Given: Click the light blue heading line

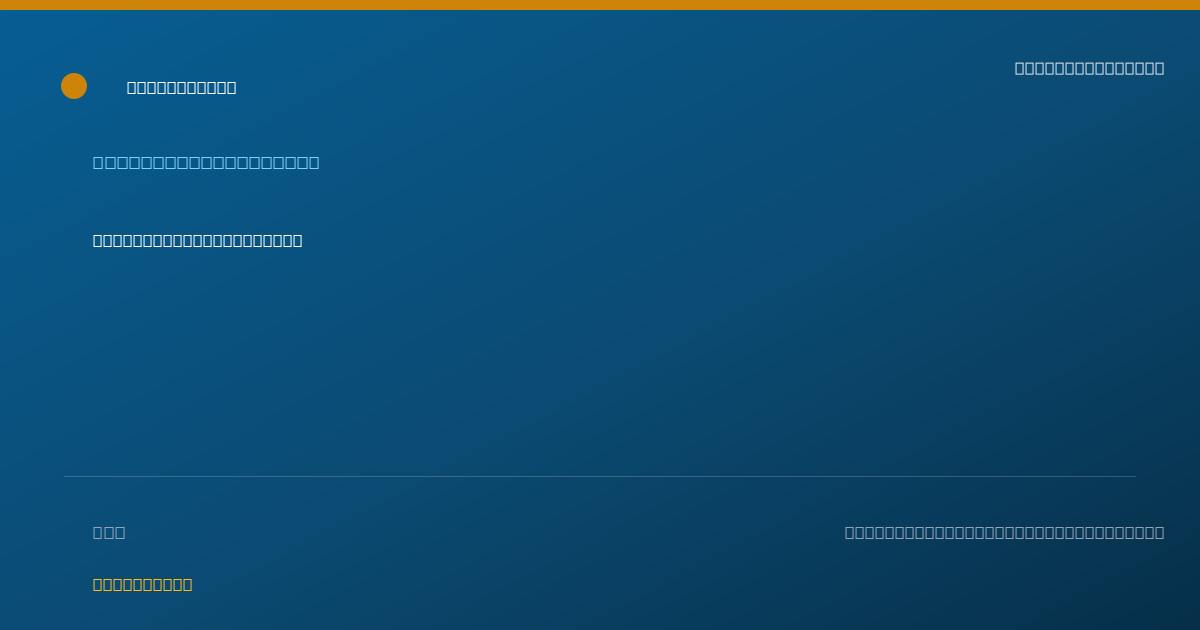Looking at the screenshot, I should pos(206,162).
